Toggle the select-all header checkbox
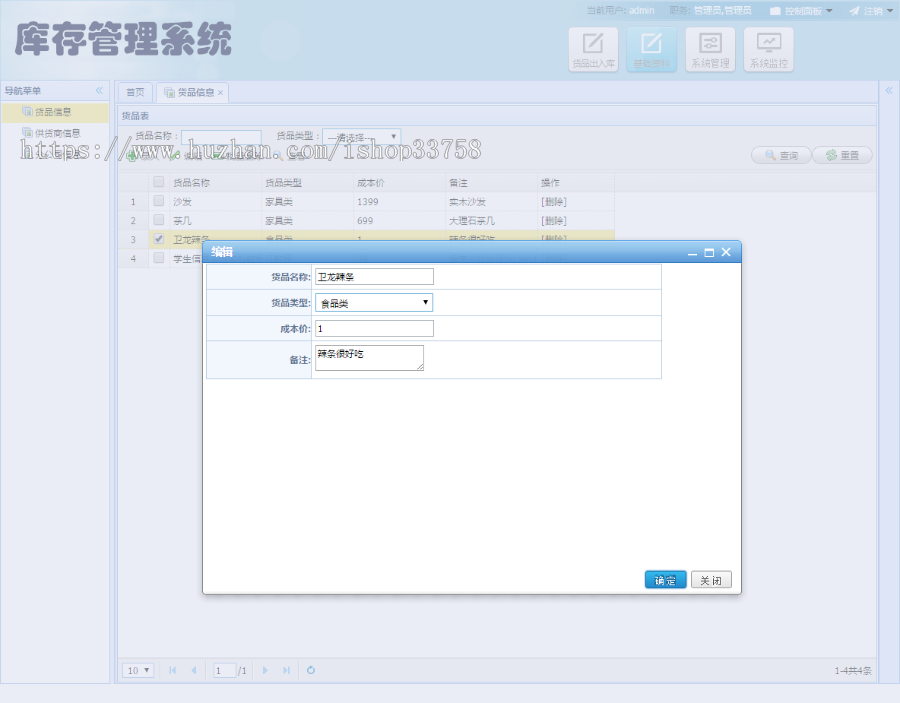The image size is (900, 703). 158,181
